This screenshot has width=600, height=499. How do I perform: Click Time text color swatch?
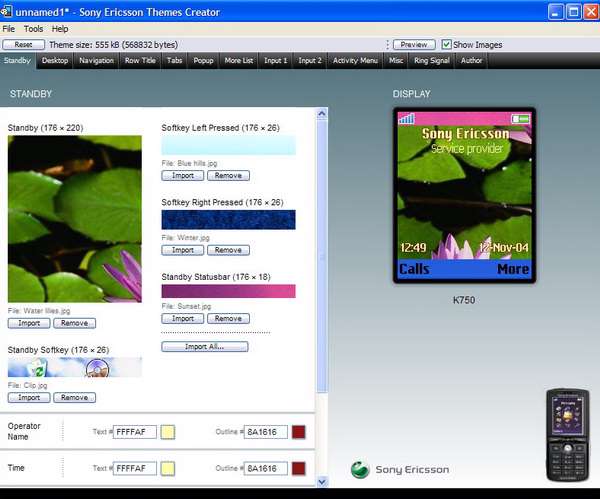[168, 468]
